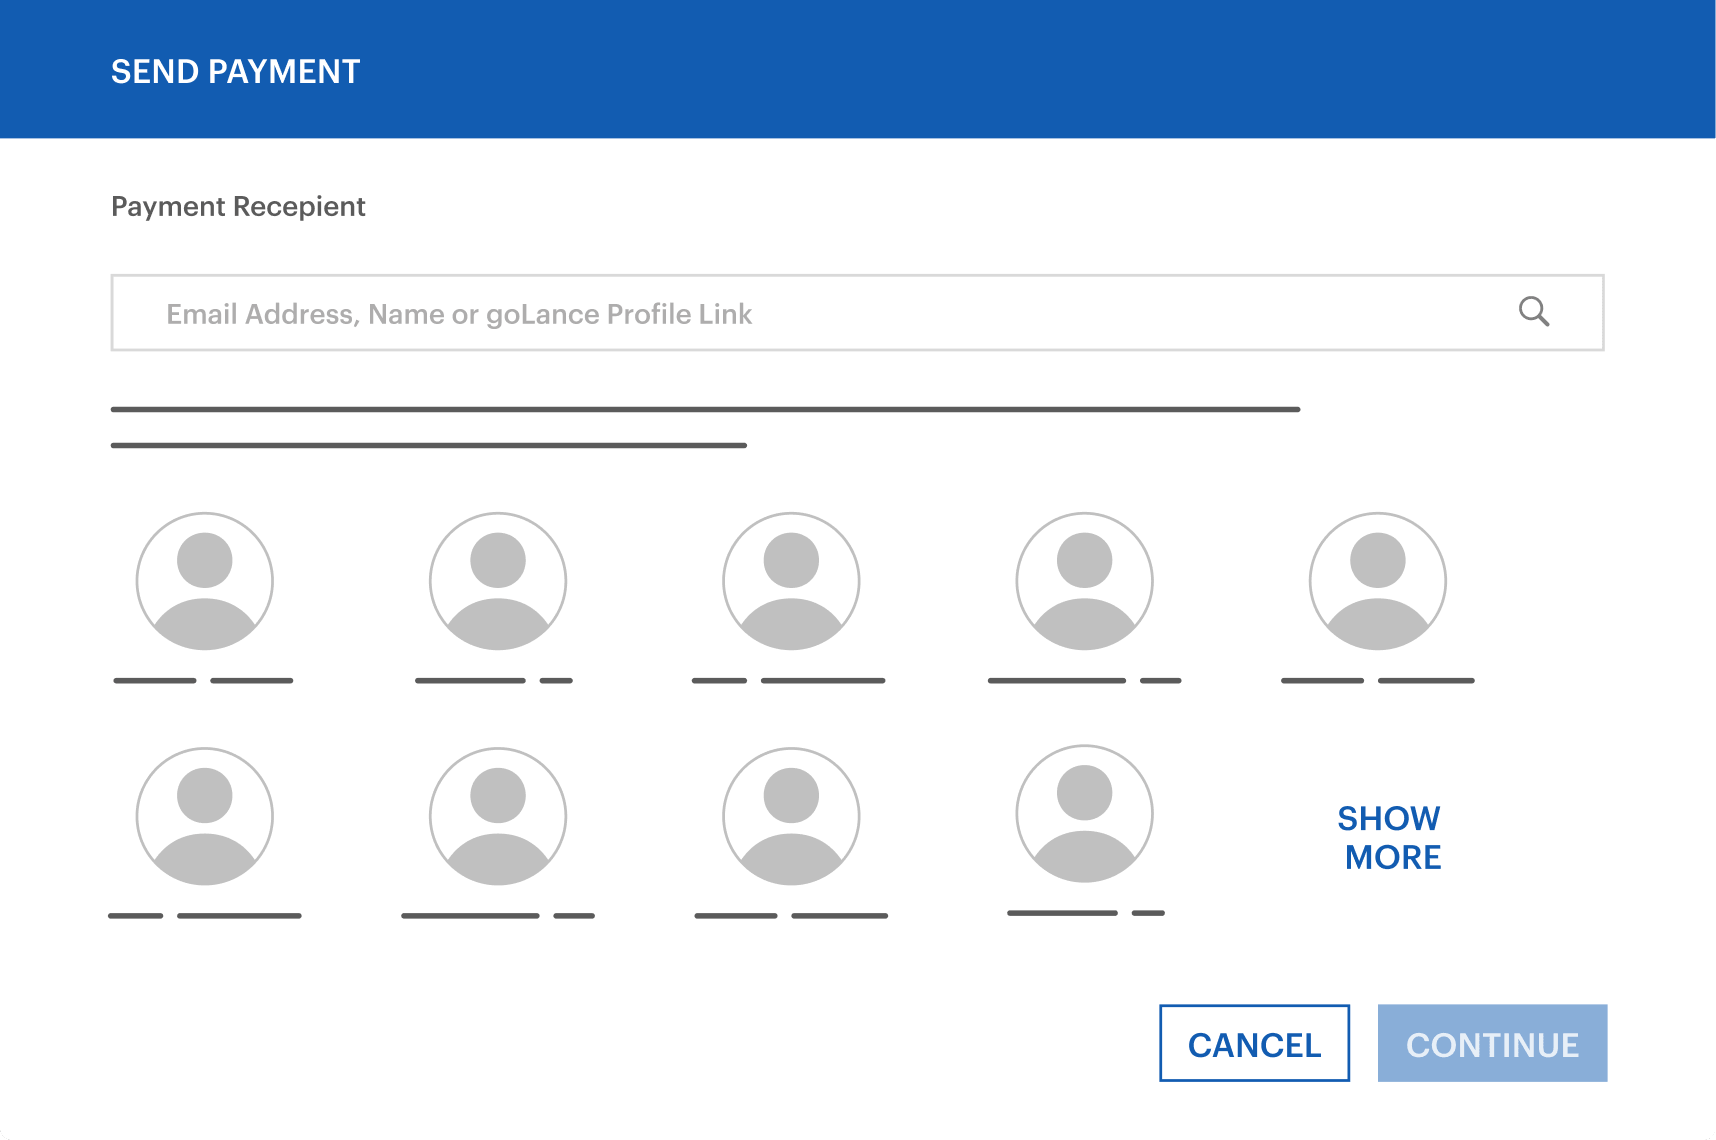Click the Show More link
This screenshot has width=1716, height=1140.
(1389, 838)
